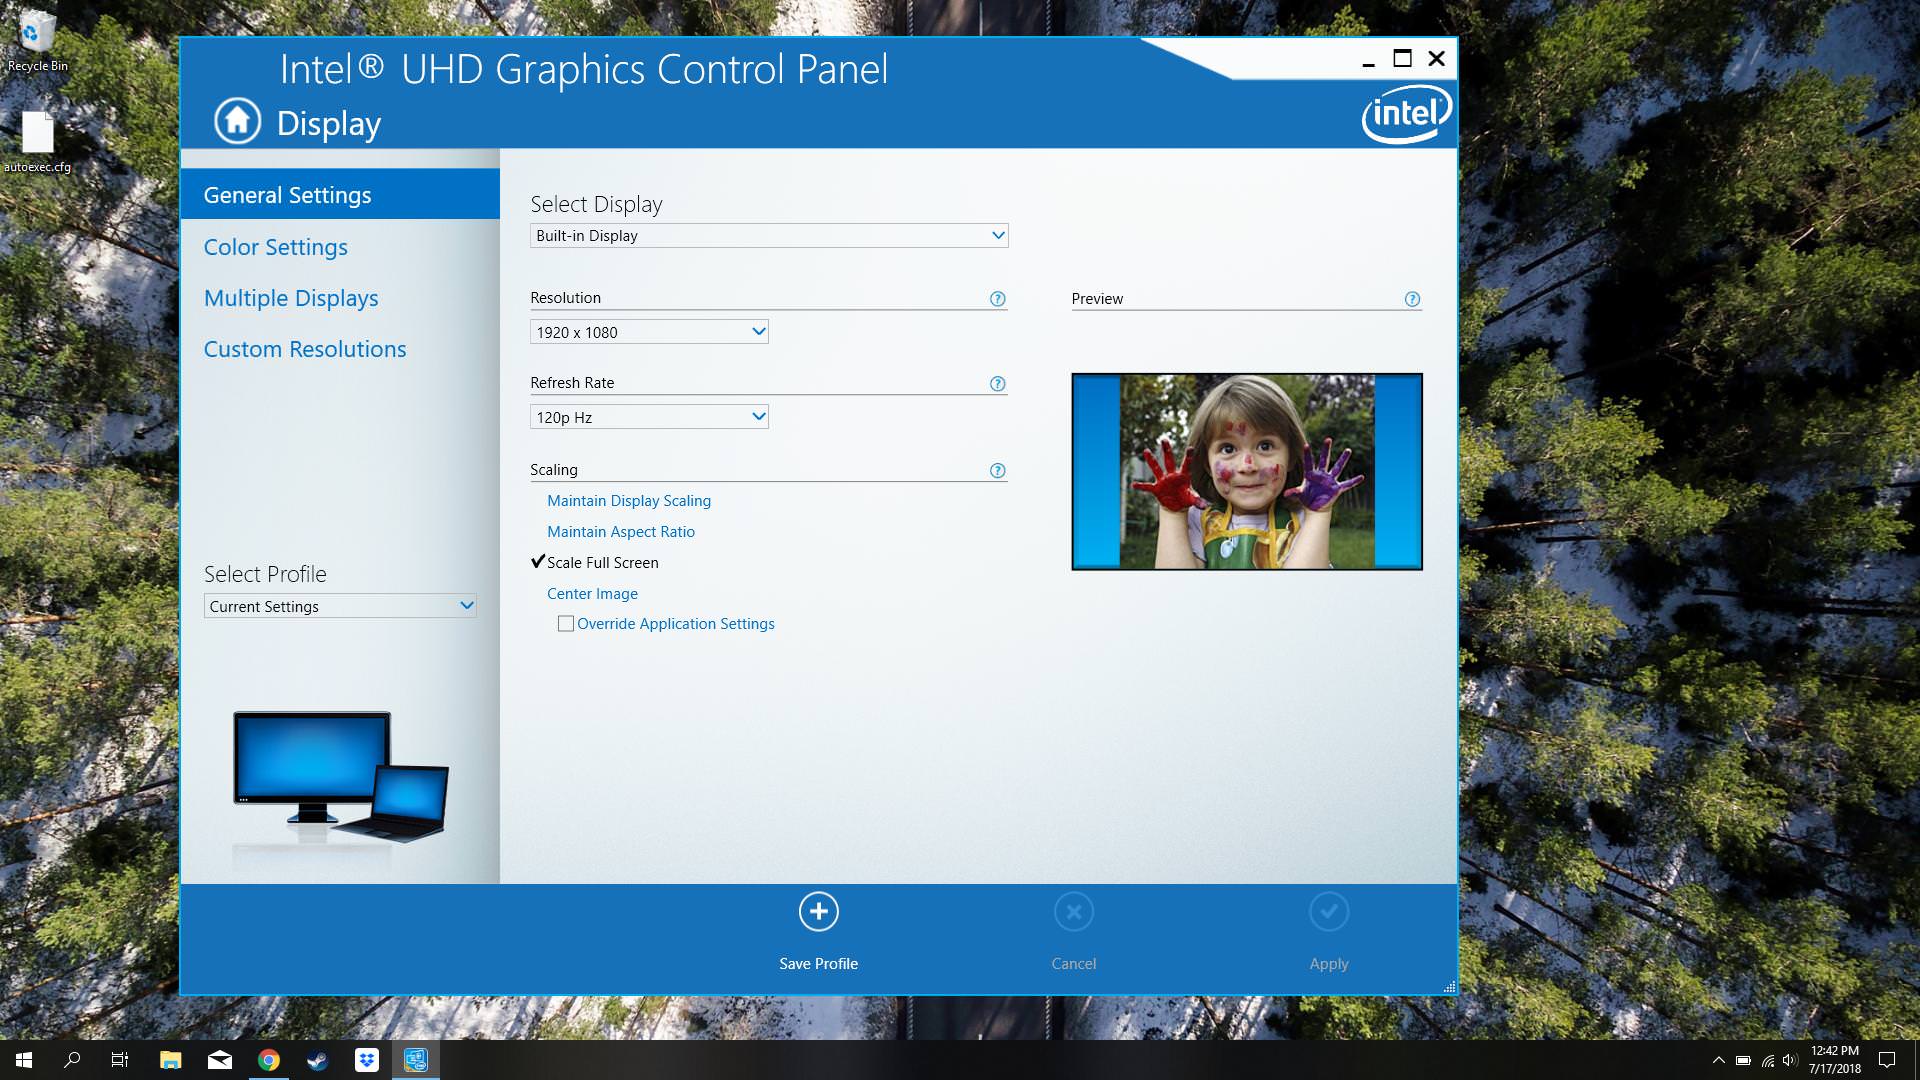Open the Preview help icon
The width and height of the screenshot is (1920, 1080).
1412,299
